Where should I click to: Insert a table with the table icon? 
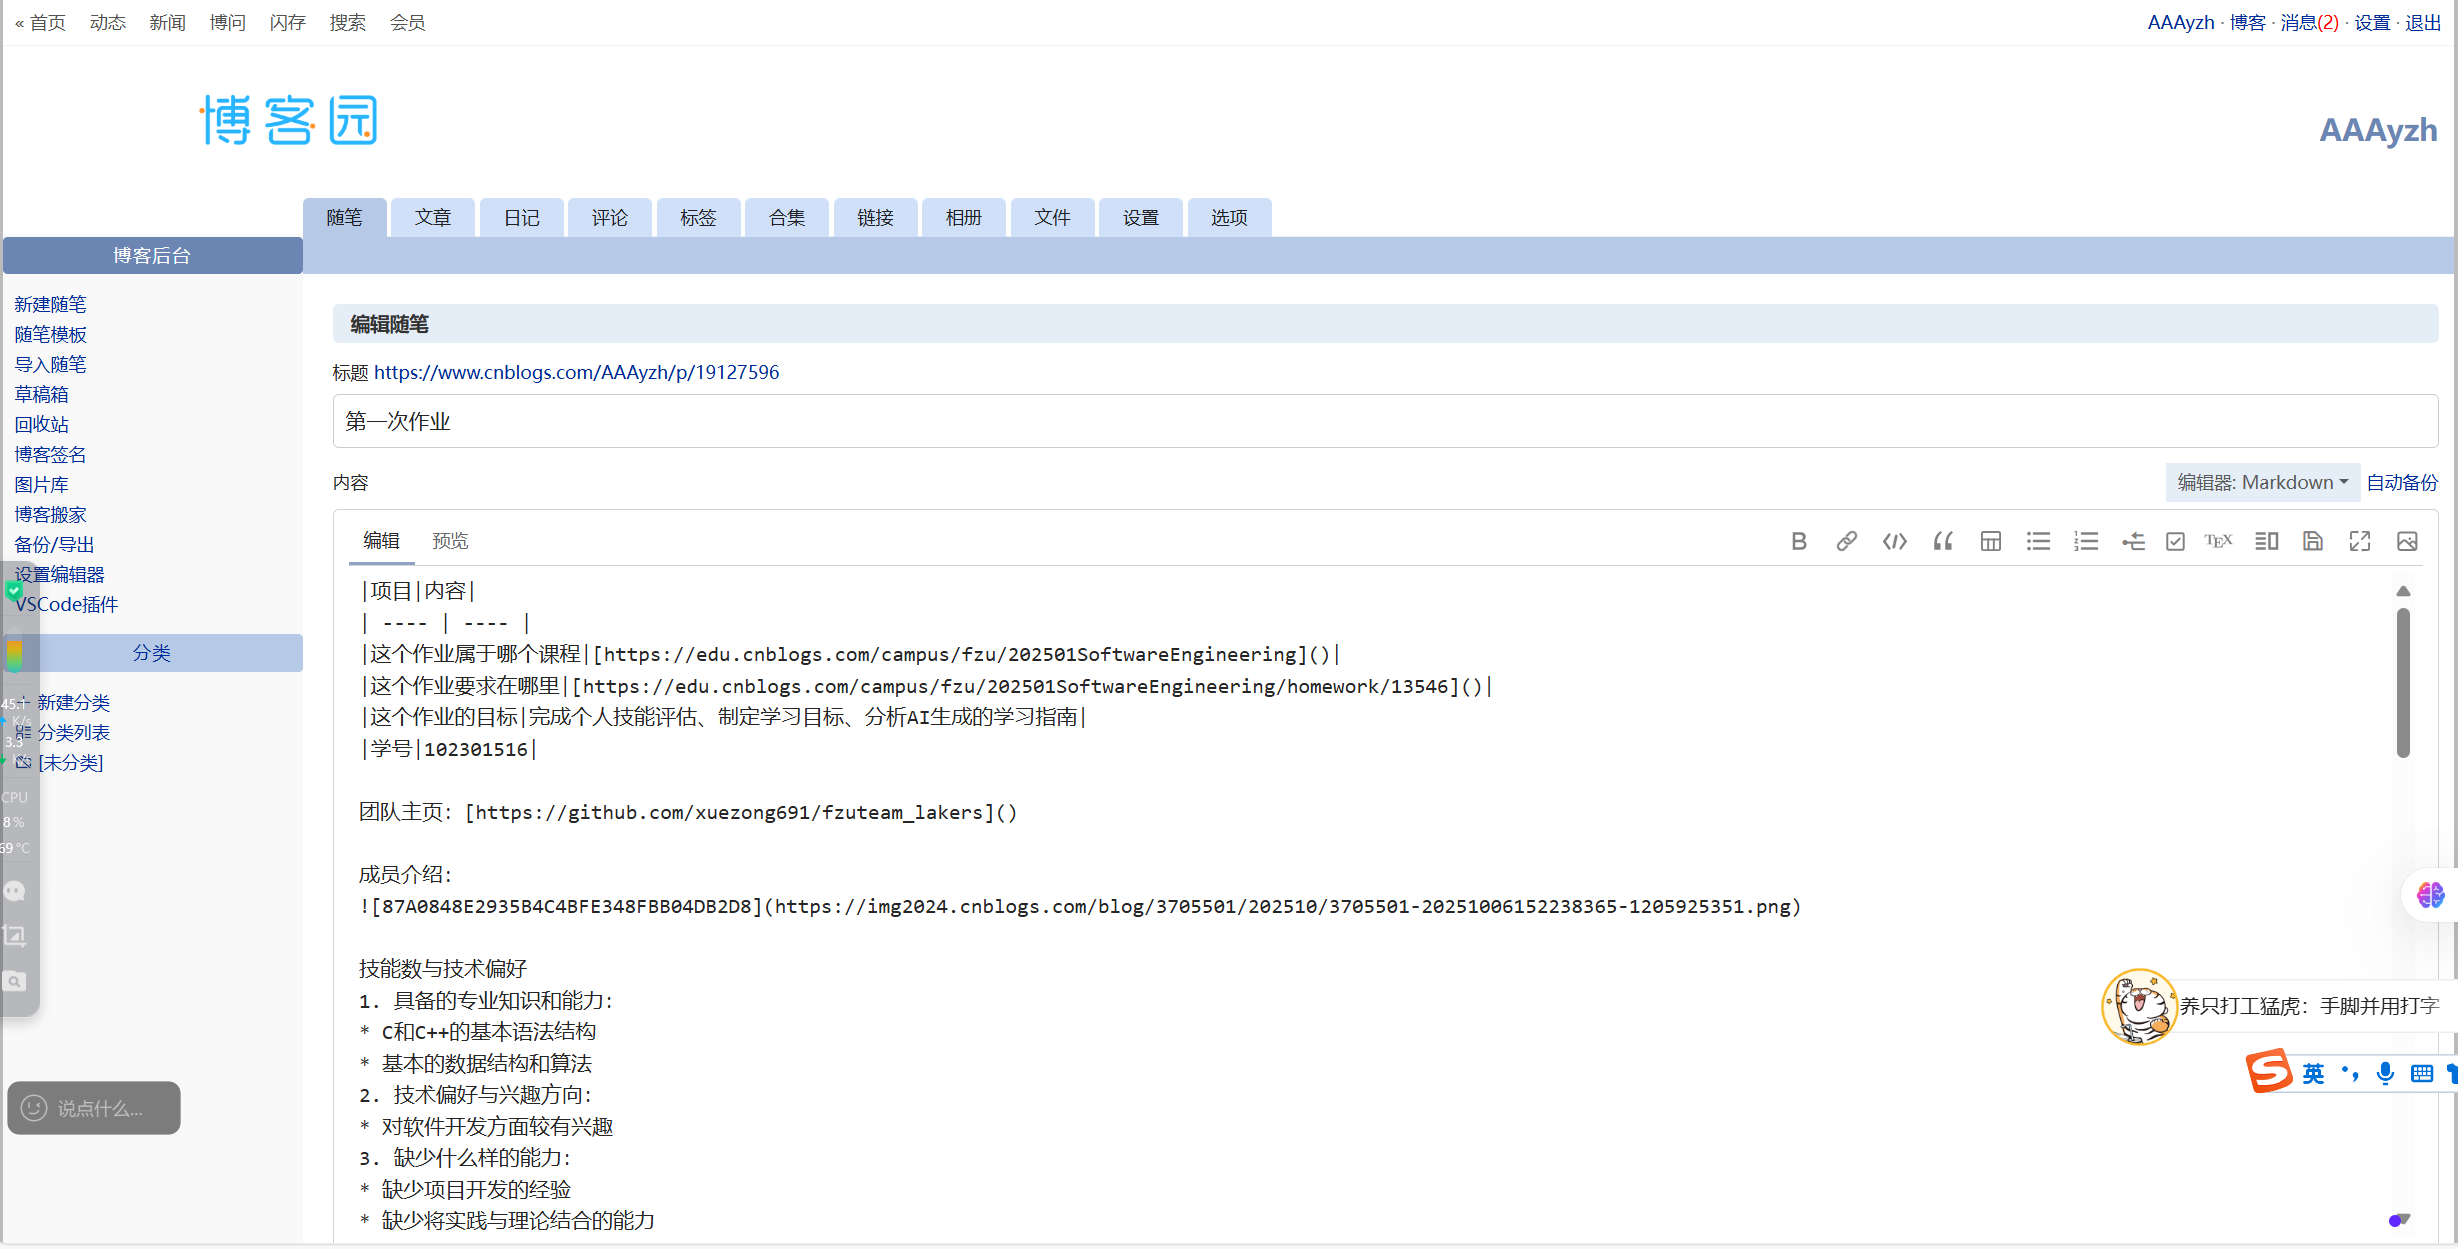pos(1990,541)
